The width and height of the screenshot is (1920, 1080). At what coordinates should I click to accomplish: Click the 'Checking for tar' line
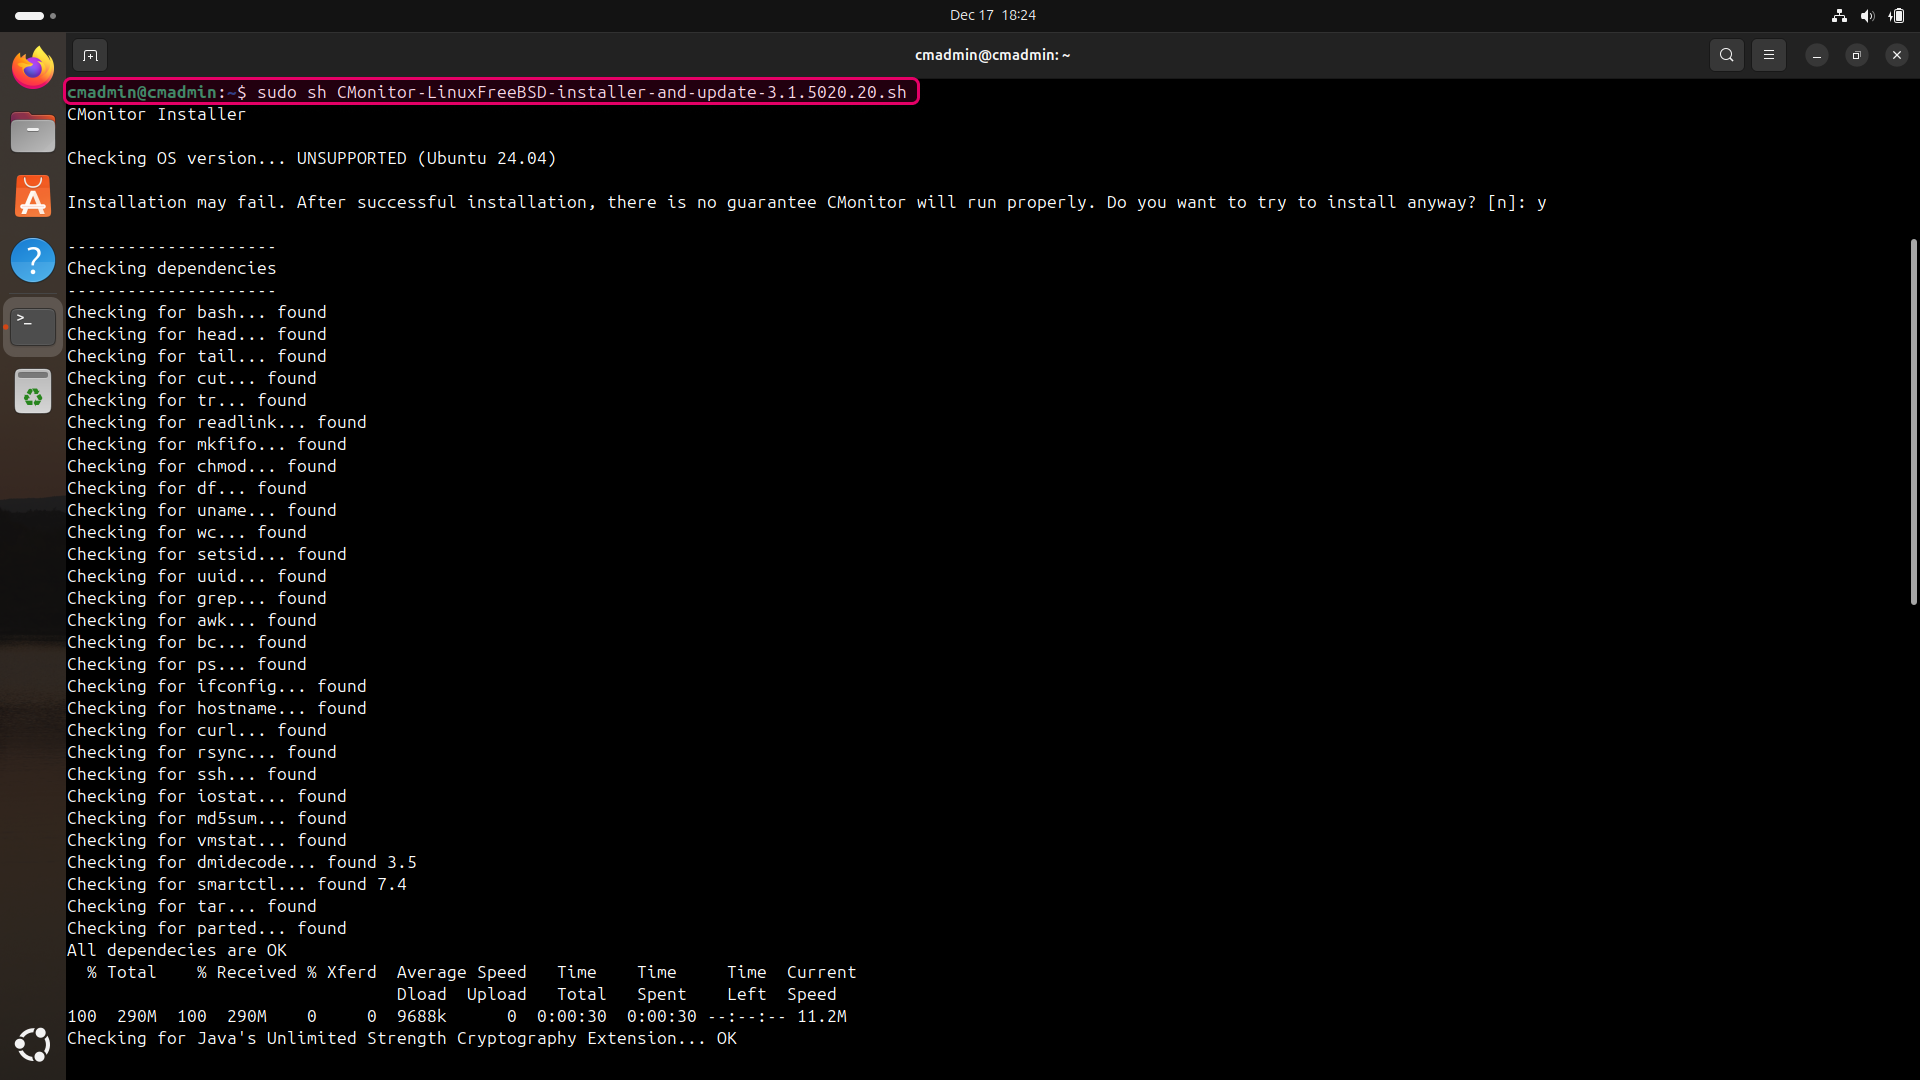click(191, 906)
